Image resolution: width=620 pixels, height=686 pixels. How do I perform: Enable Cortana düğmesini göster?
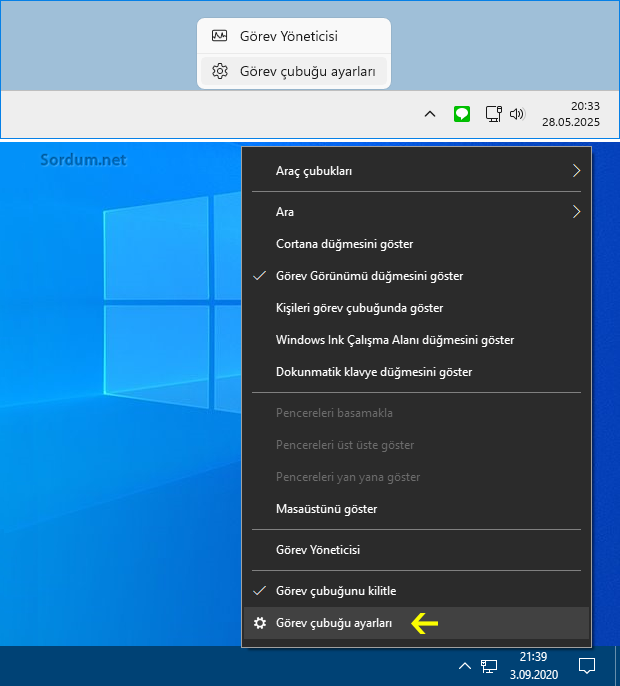click(x=416, y=244)
